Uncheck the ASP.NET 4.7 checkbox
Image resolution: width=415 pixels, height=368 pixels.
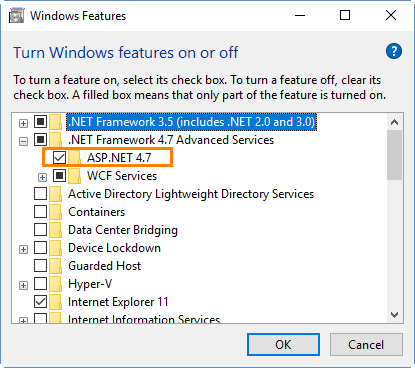click(59, 157)
